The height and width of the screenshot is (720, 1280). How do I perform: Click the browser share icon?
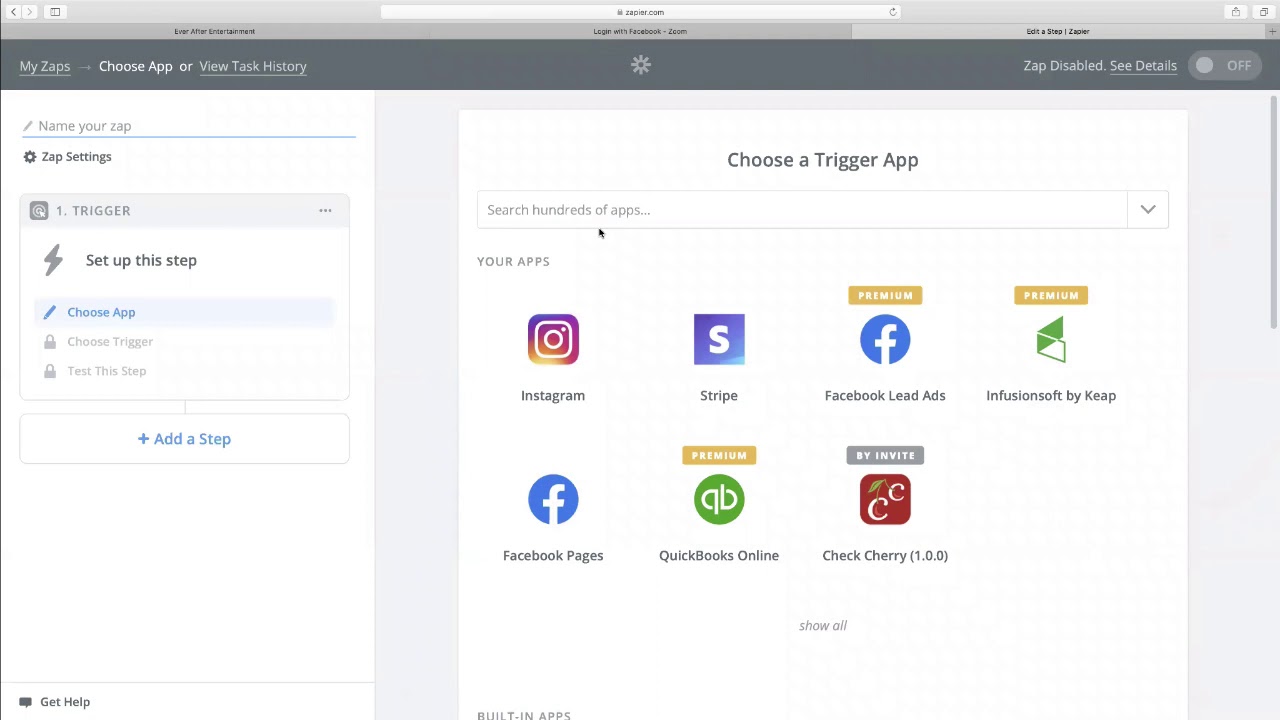pyautogui.click(x=1236, y=12)
